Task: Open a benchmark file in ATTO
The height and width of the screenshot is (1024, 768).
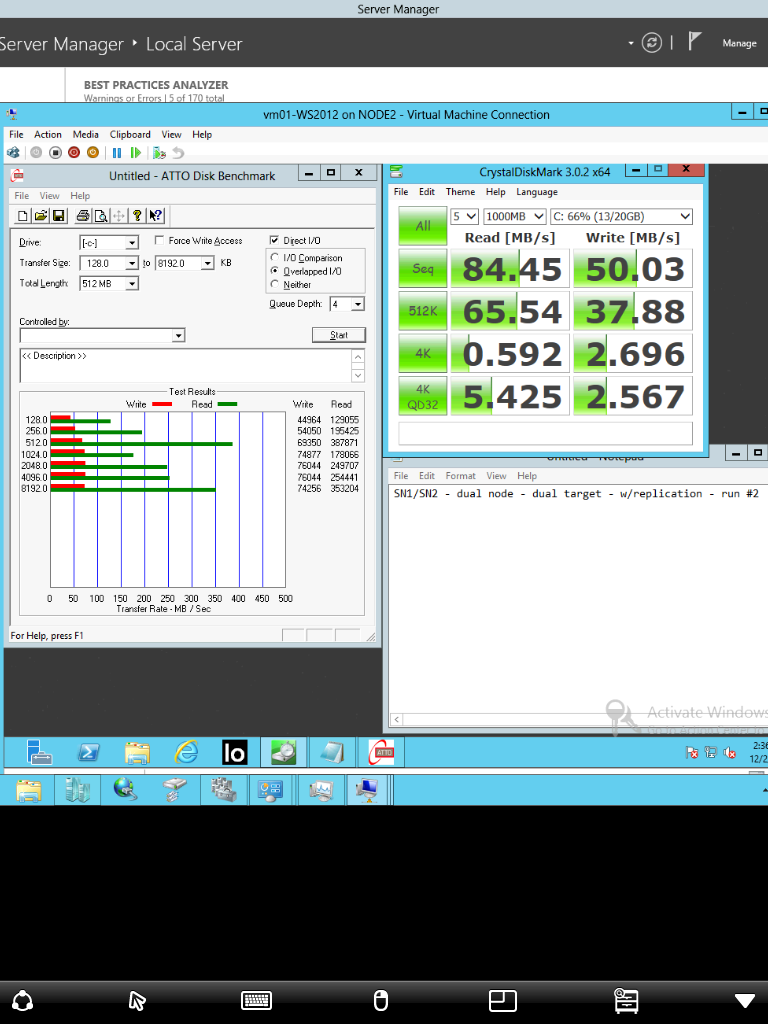Action: (40, 216)
